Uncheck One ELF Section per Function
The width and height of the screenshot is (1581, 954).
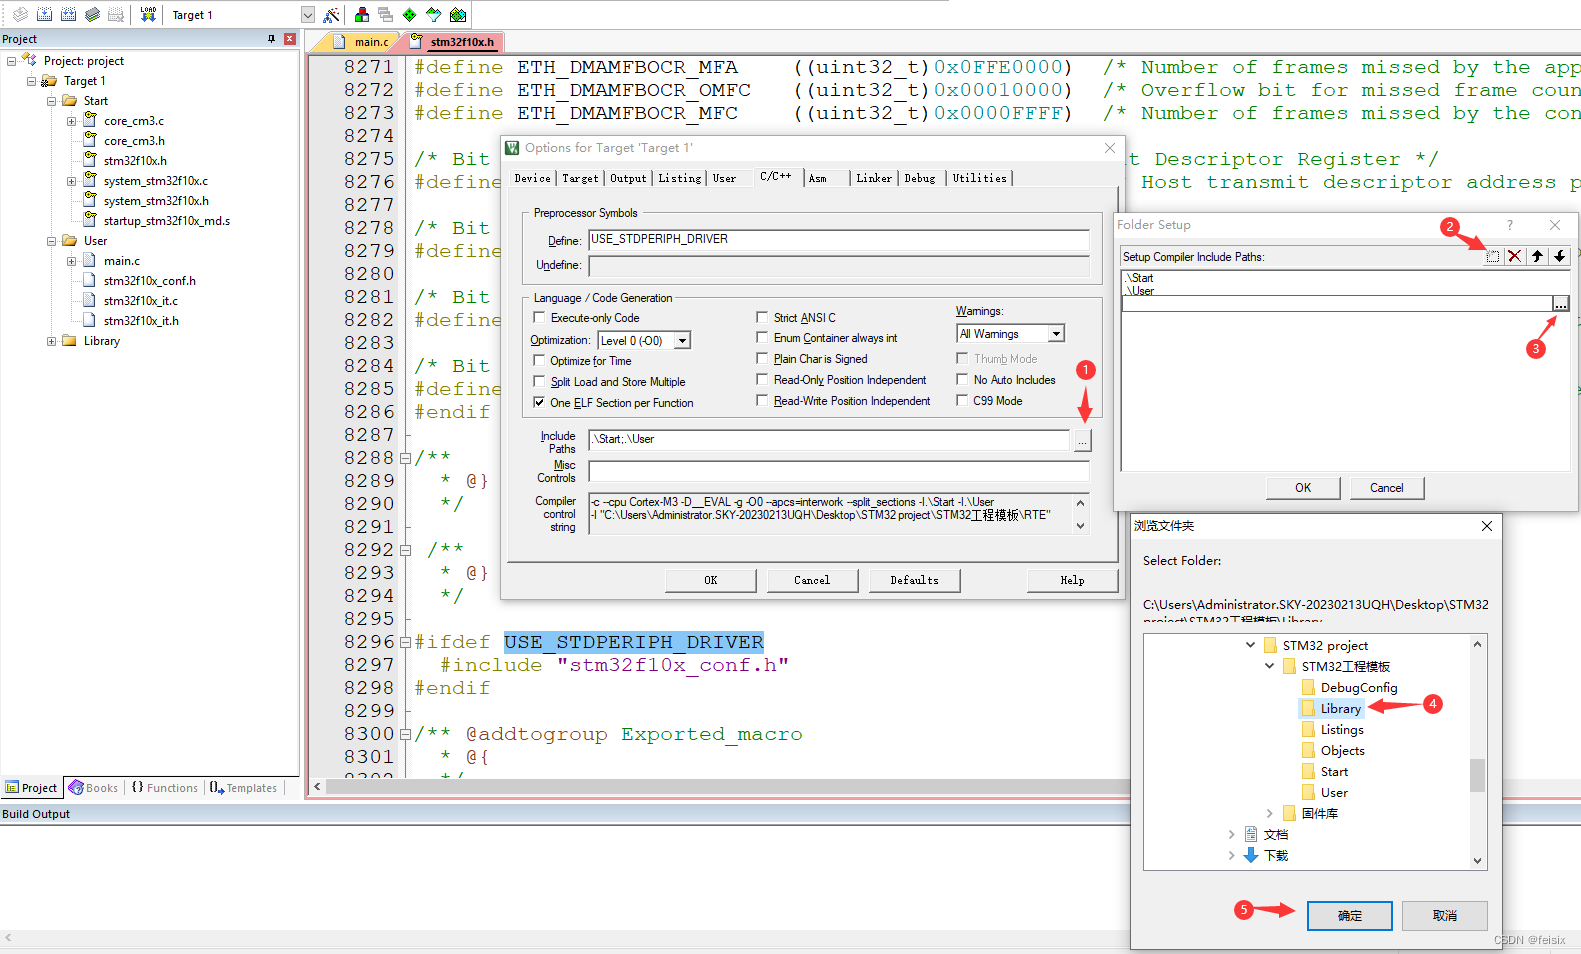pos(540,402)
